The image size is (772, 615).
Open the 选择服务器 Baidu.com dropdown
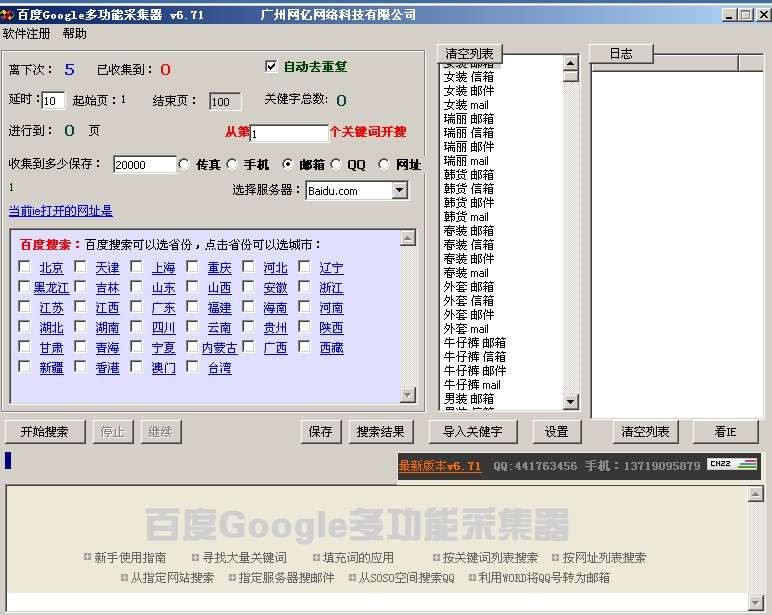pyautogui.click(x=400, y=190)
